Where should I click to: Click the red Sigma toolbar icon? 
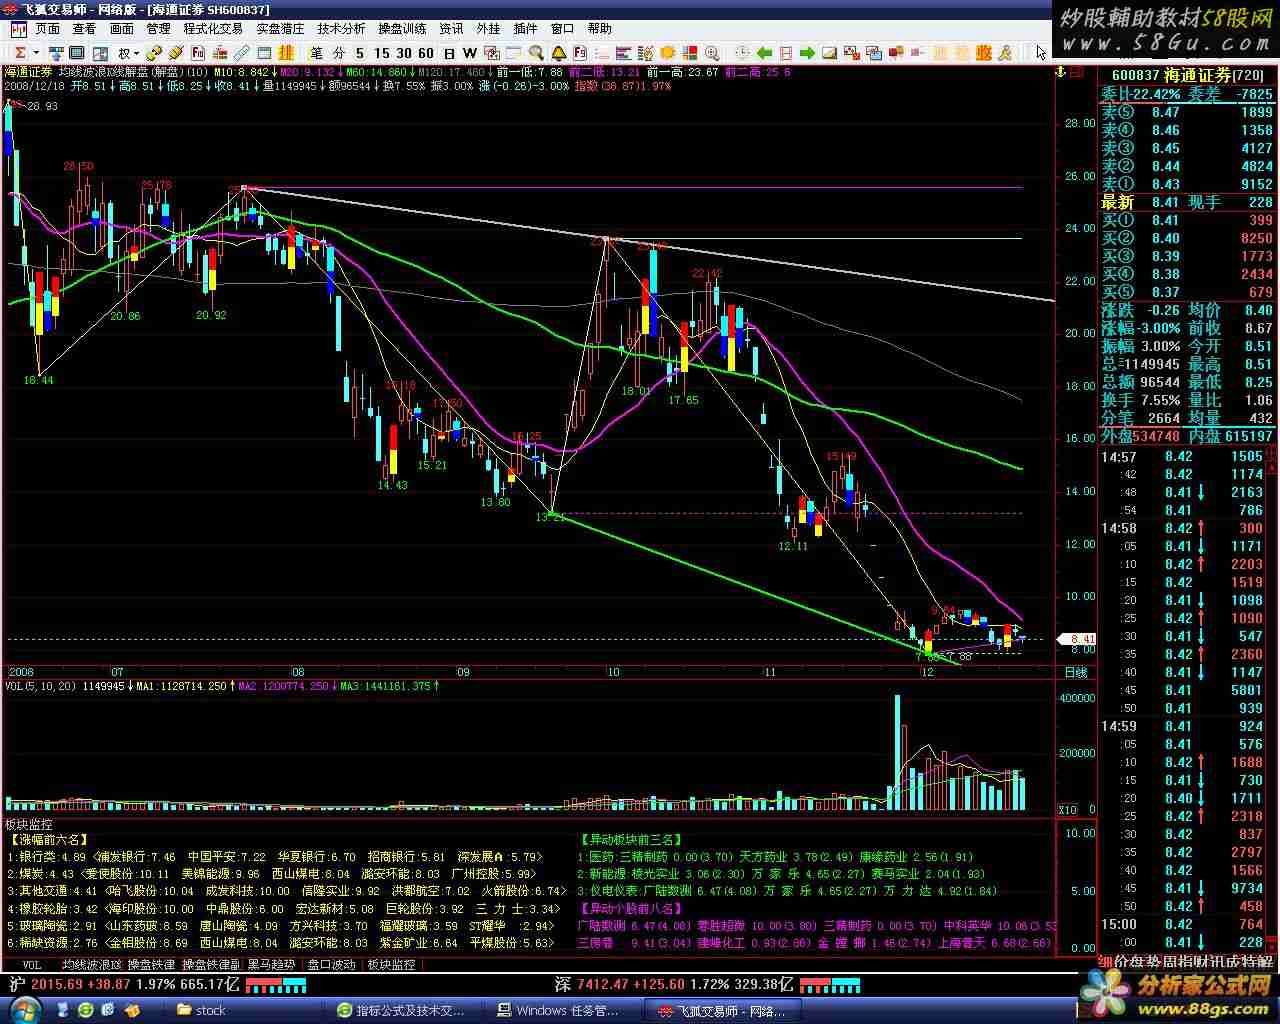point(19,52)
